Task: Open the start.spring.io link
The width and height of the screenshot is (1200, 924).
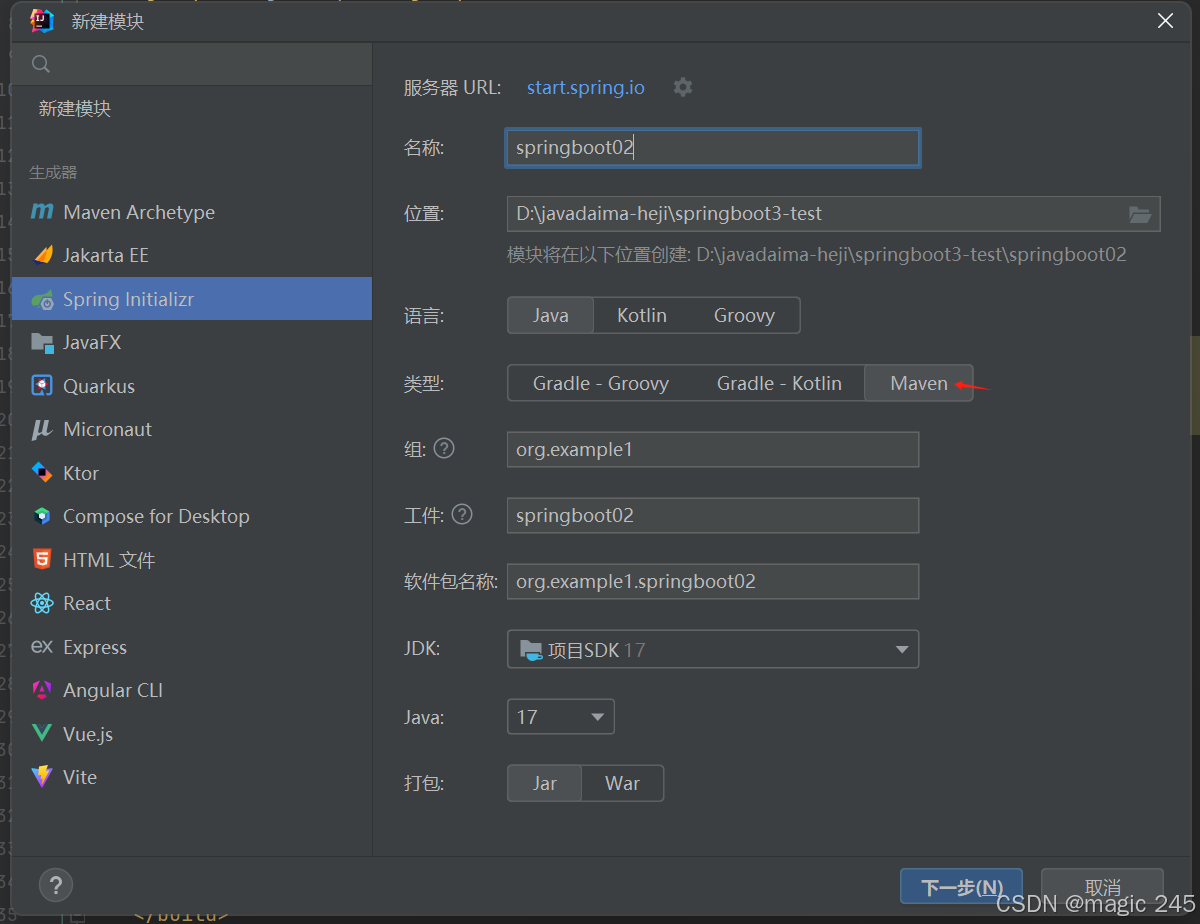Action: [x=586, y=87]
